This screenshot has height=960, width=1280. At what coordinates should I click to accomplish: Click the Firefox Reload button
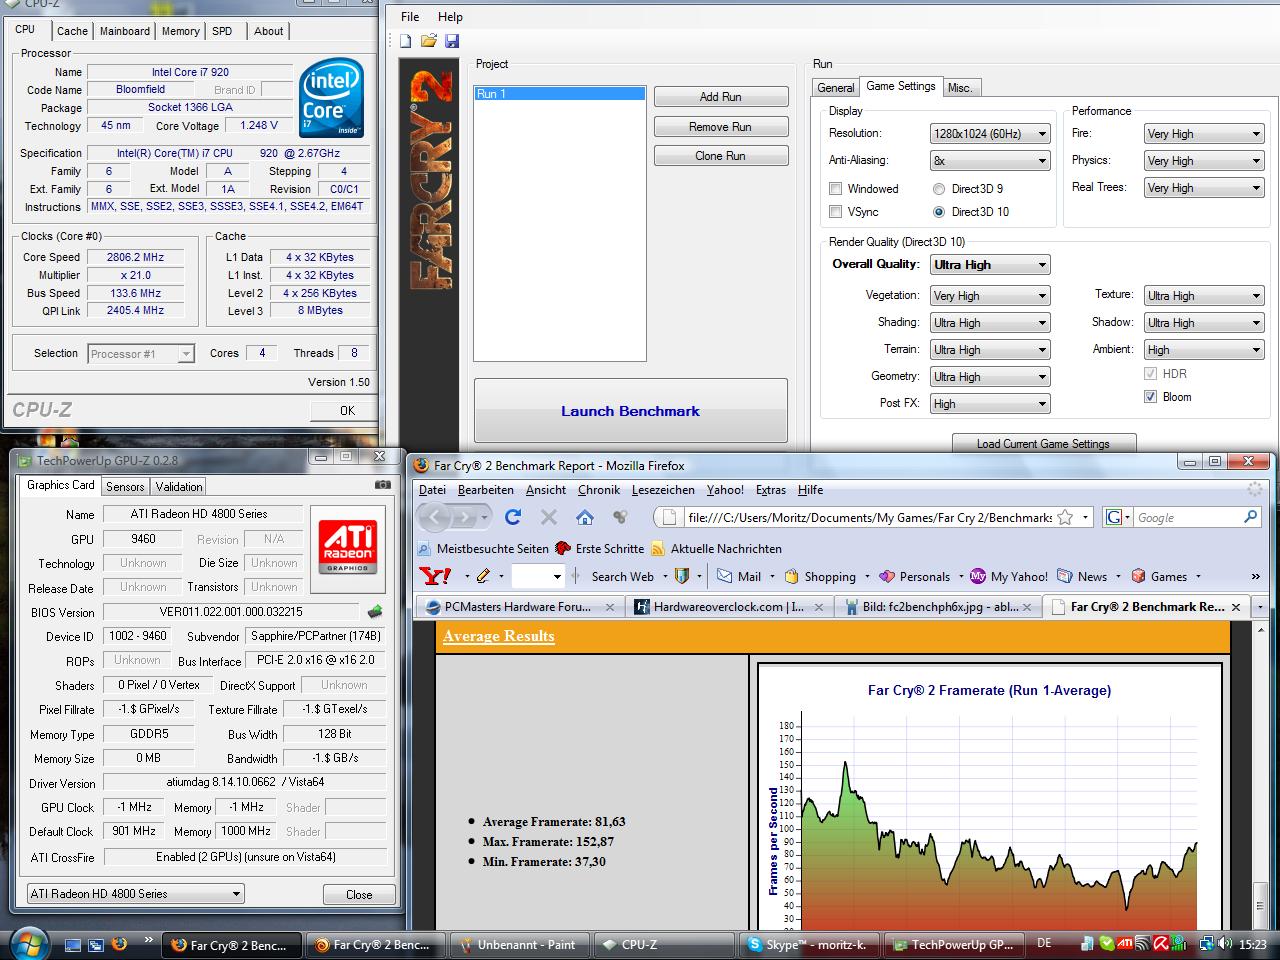coord(513,517)
